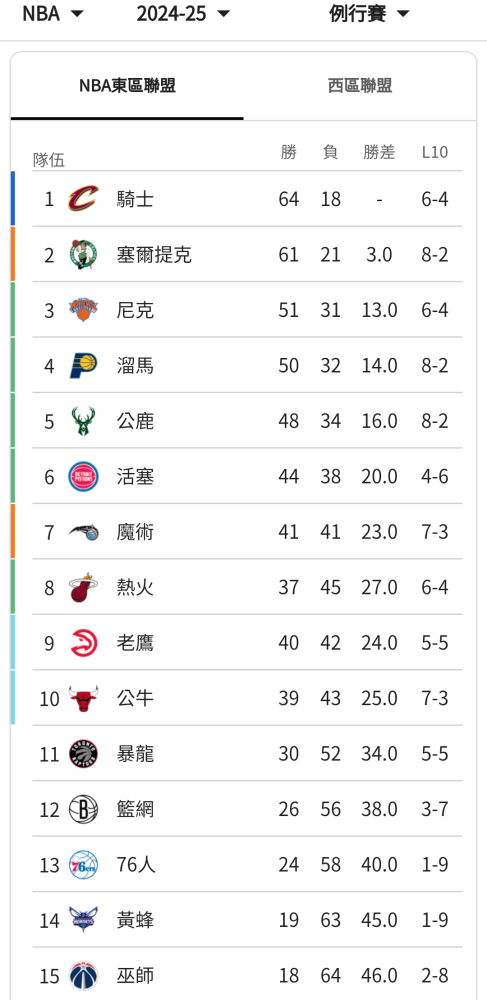The image size is (487, 1000).
Task: Click the Bucks team logo
Action: pos(84,421)
